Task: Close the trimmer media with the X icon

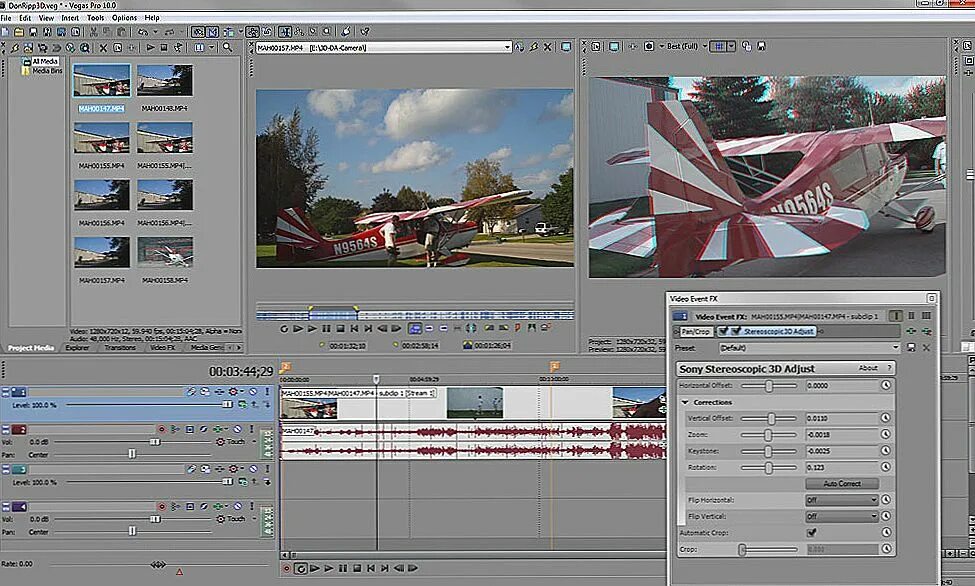Action: [x=547, y=47]
